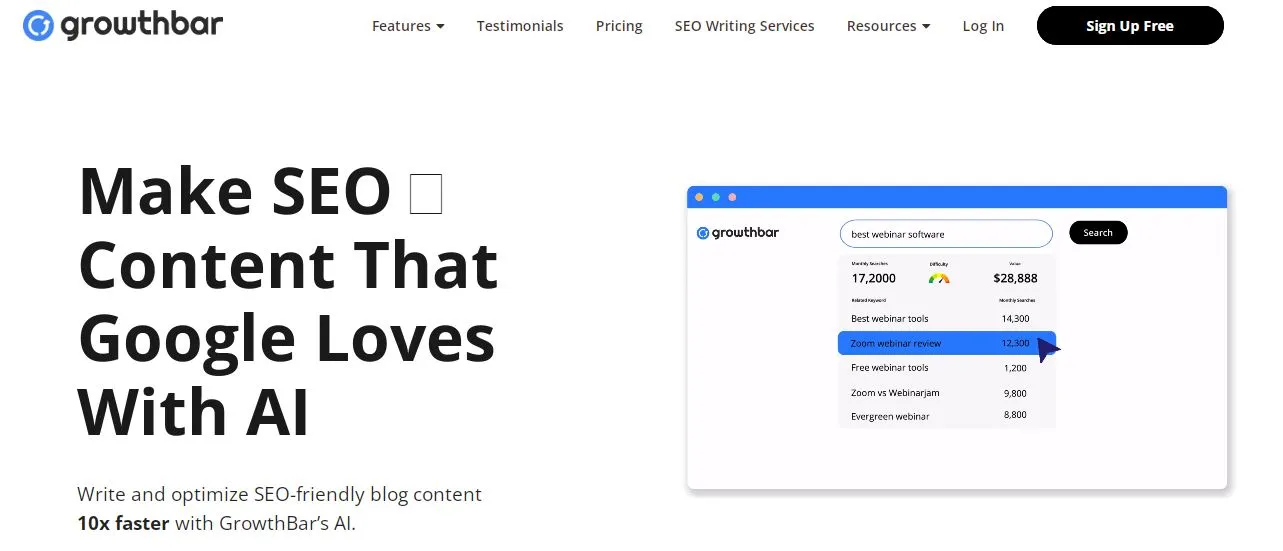This screenshot has height=551, width=1283.
Task: Click the Sign Up Free button
Action: coord(1130,26)
